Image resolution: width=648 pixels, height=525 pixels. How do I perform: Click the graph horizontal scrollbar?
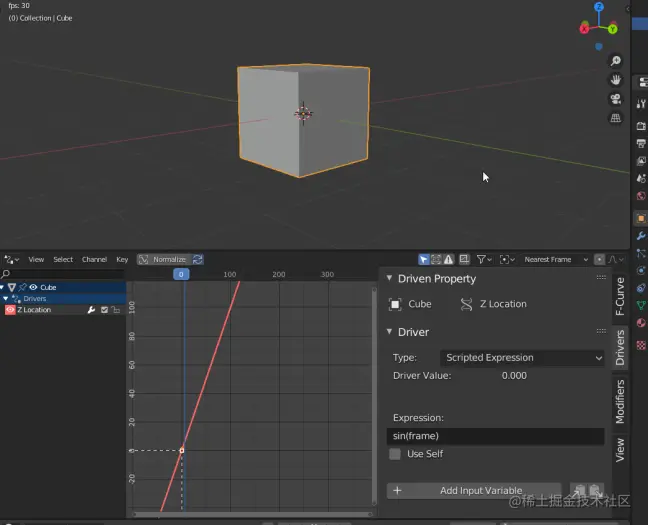coord(252,515)
